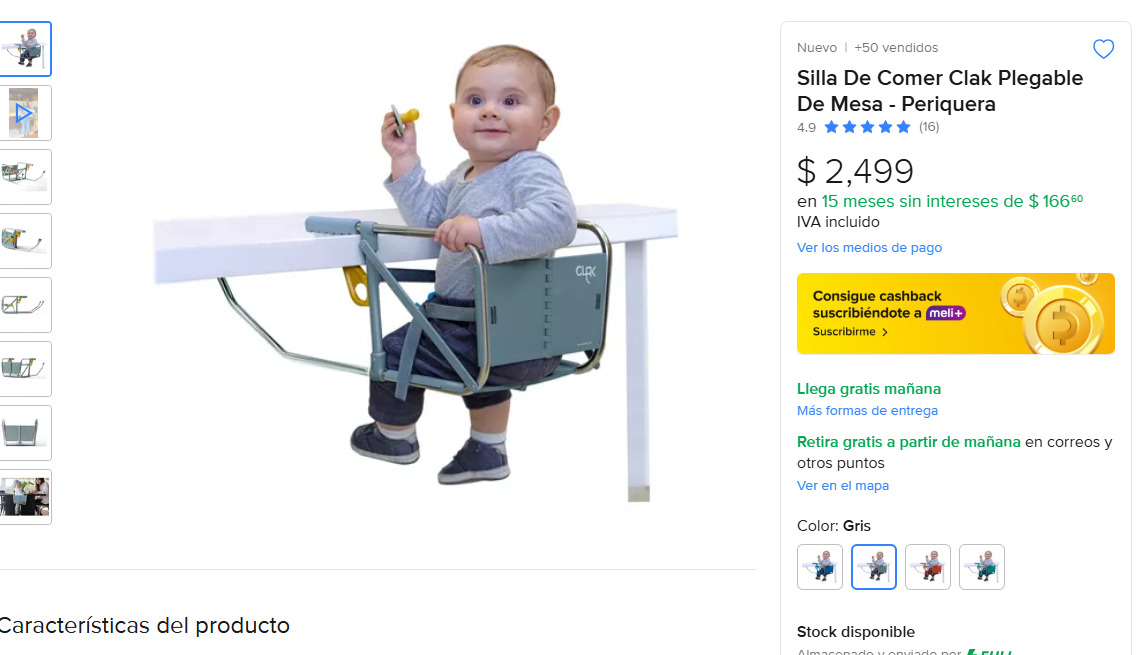Screen dimensions: 1138x655
Task: Choose the blue color variant swatch
Action: 820,566
